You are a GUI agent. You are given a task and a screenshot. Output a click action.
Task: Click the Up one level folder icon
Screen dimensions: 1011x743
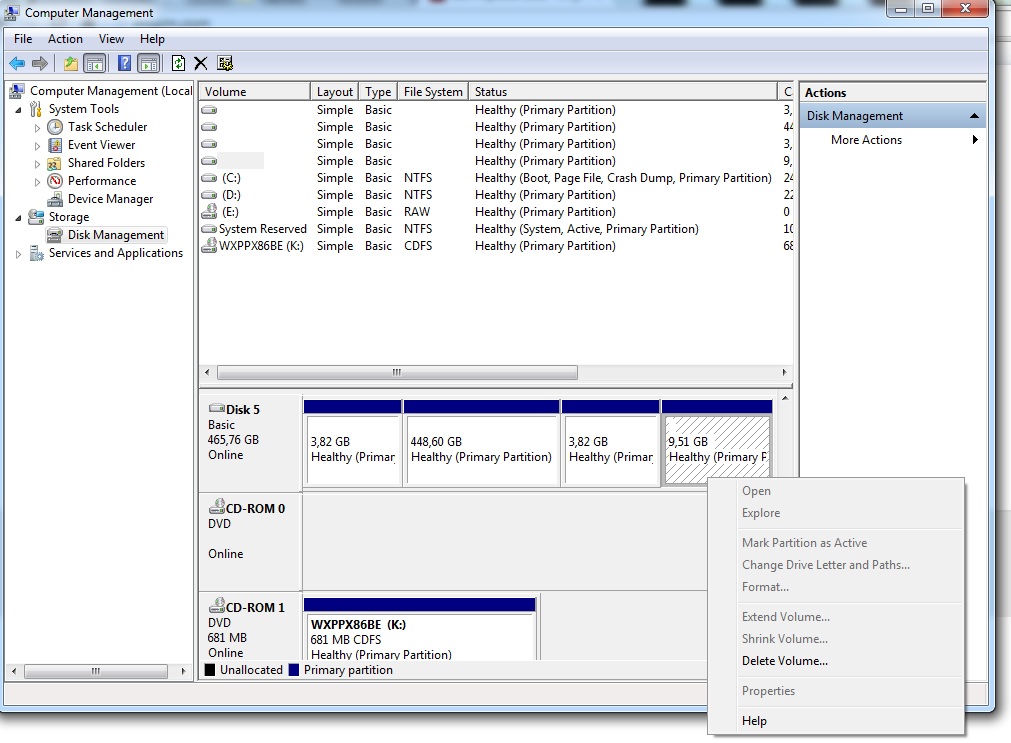coord(70,63)
